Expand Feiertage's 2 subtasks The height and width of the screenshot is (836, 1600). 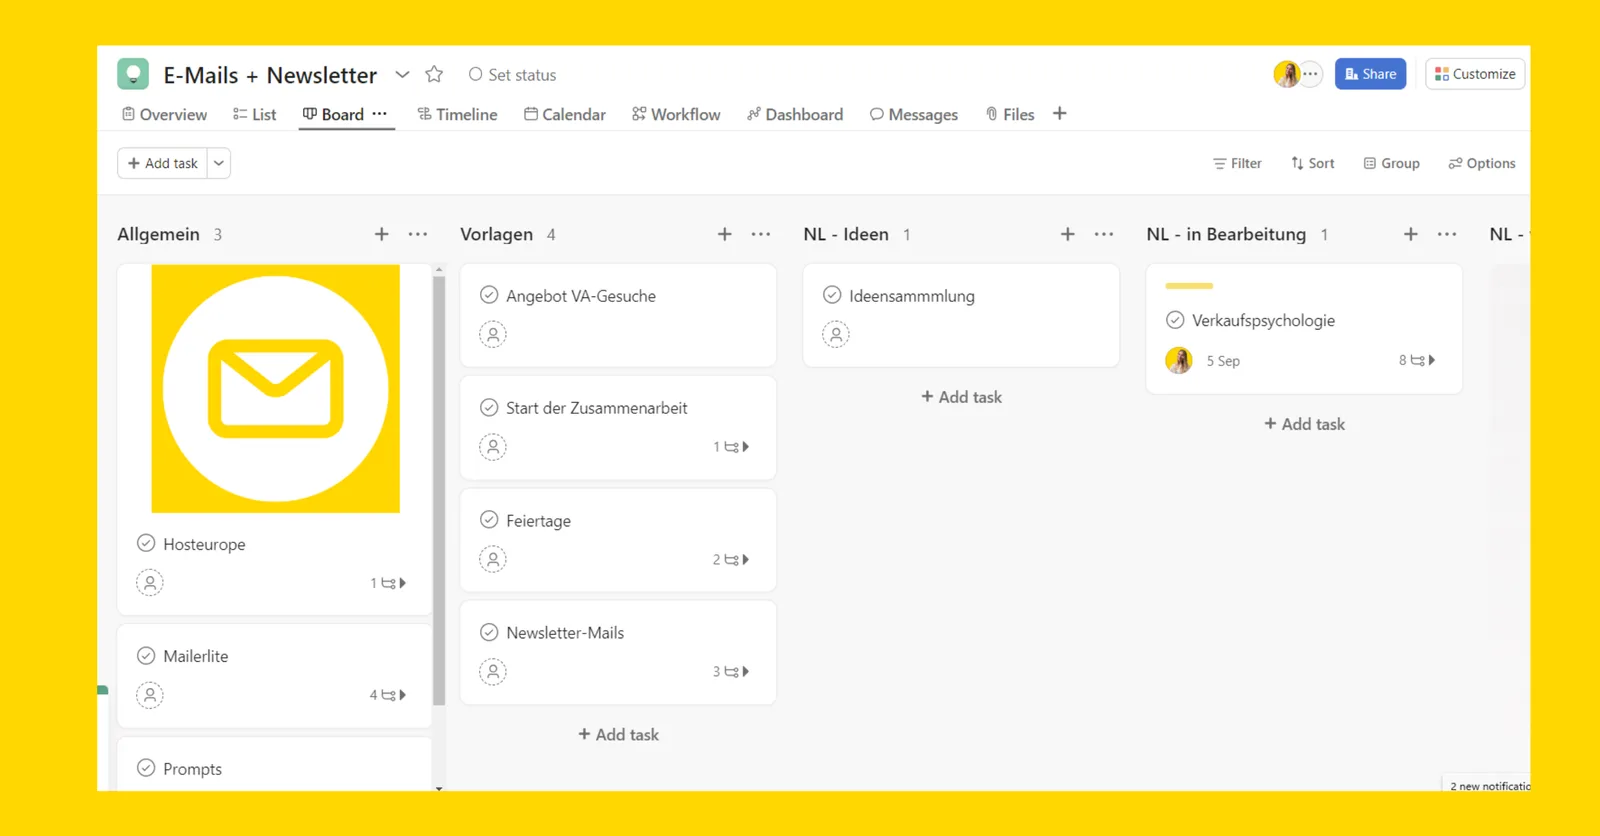point(731,559)
